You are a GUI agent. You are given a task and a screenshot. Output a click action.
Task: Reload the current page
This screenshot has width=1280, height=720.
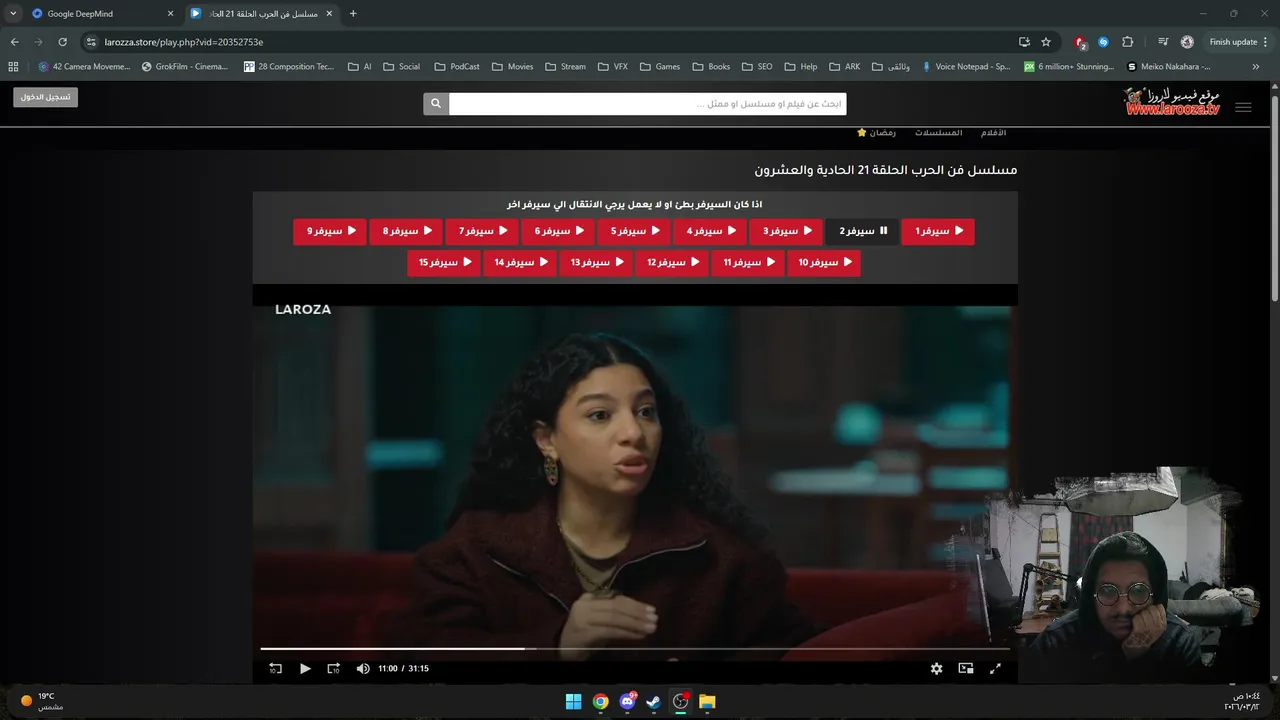click(62, 42)
